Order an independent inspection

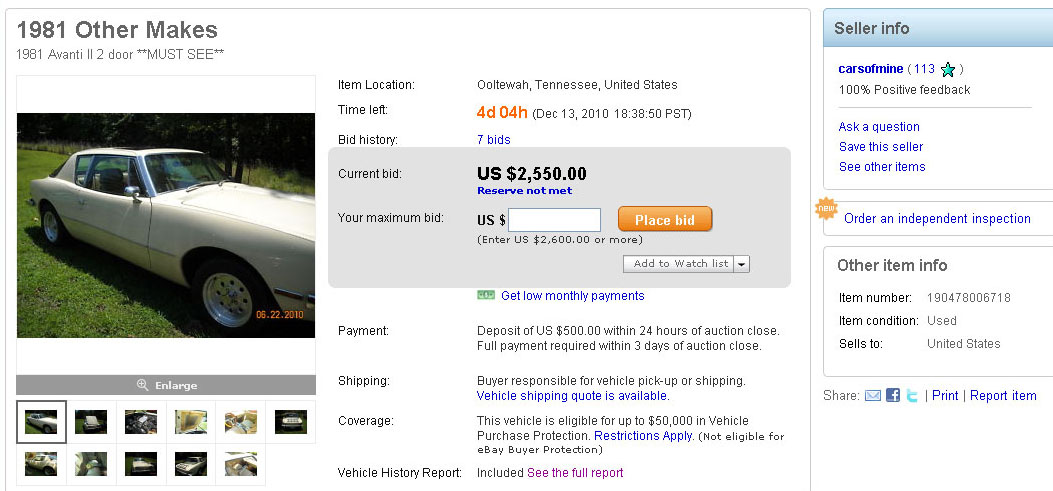click(937, 218)
